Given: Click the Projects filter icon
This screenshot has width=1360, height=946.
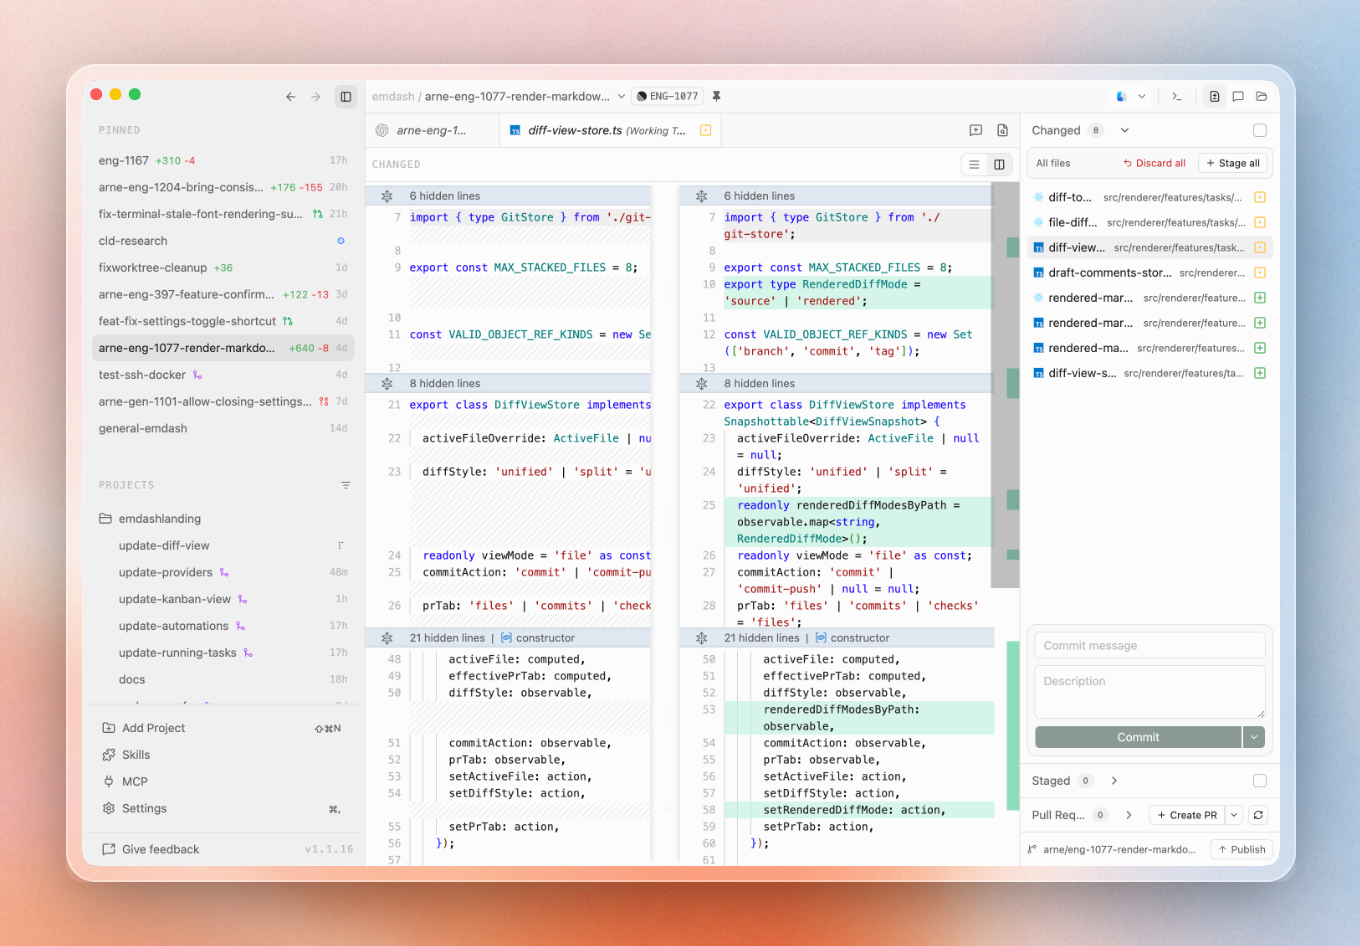Looking at the screenshot, I should pos(346,485).
